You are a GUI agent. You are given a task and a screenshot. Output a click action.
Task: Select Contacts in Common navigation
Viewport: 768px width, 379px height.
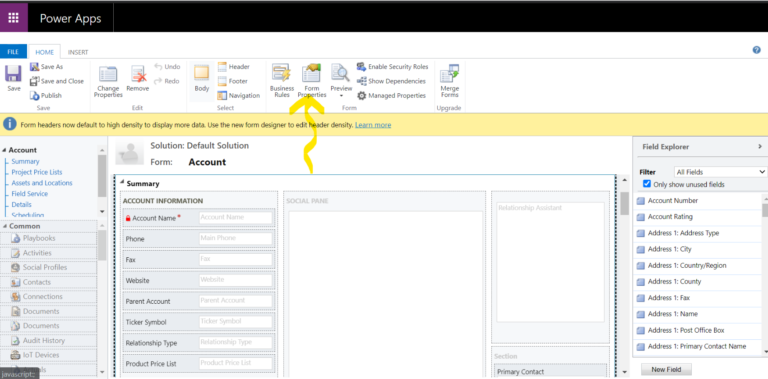[48, 282]
